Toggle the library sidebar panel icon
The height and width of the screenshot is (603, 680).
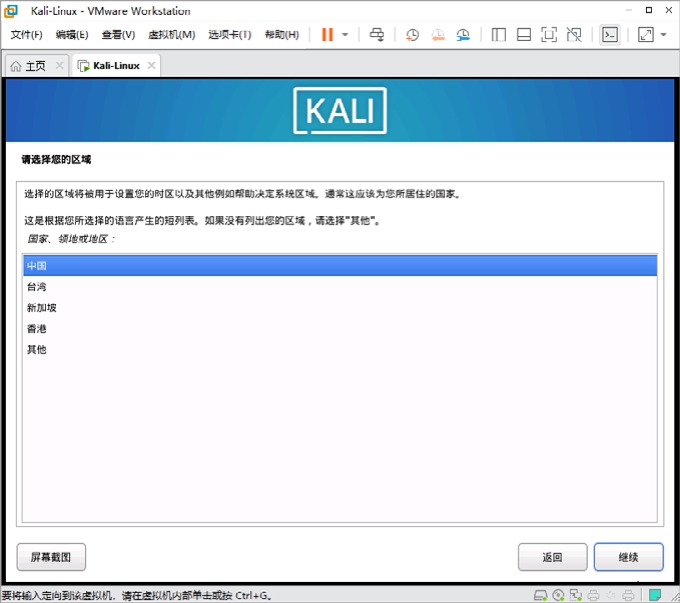[499, 35]
